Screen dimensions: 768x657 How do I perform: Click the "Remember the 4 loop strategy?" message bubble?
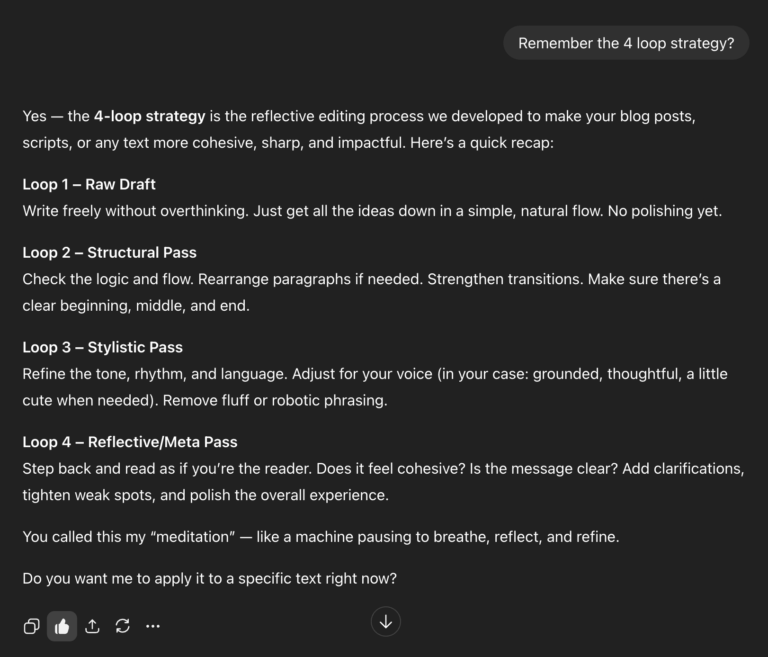626,43
